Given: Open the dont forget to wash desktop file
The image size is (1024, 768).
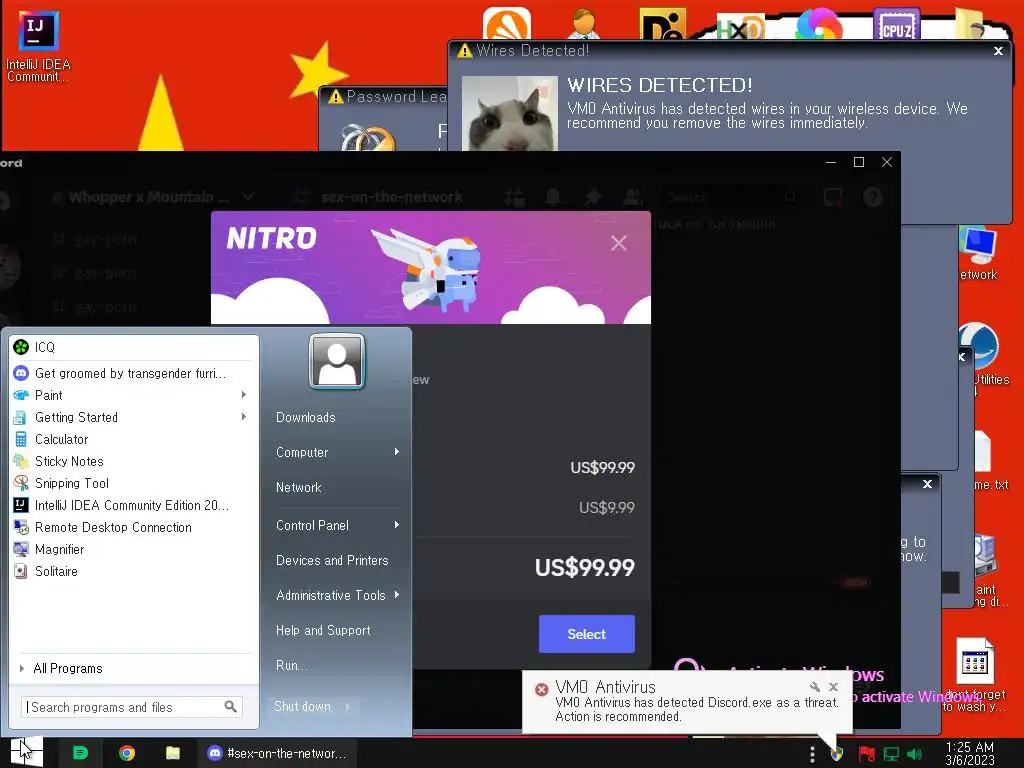Looking at the screenshot, I should tap(974, 675).
